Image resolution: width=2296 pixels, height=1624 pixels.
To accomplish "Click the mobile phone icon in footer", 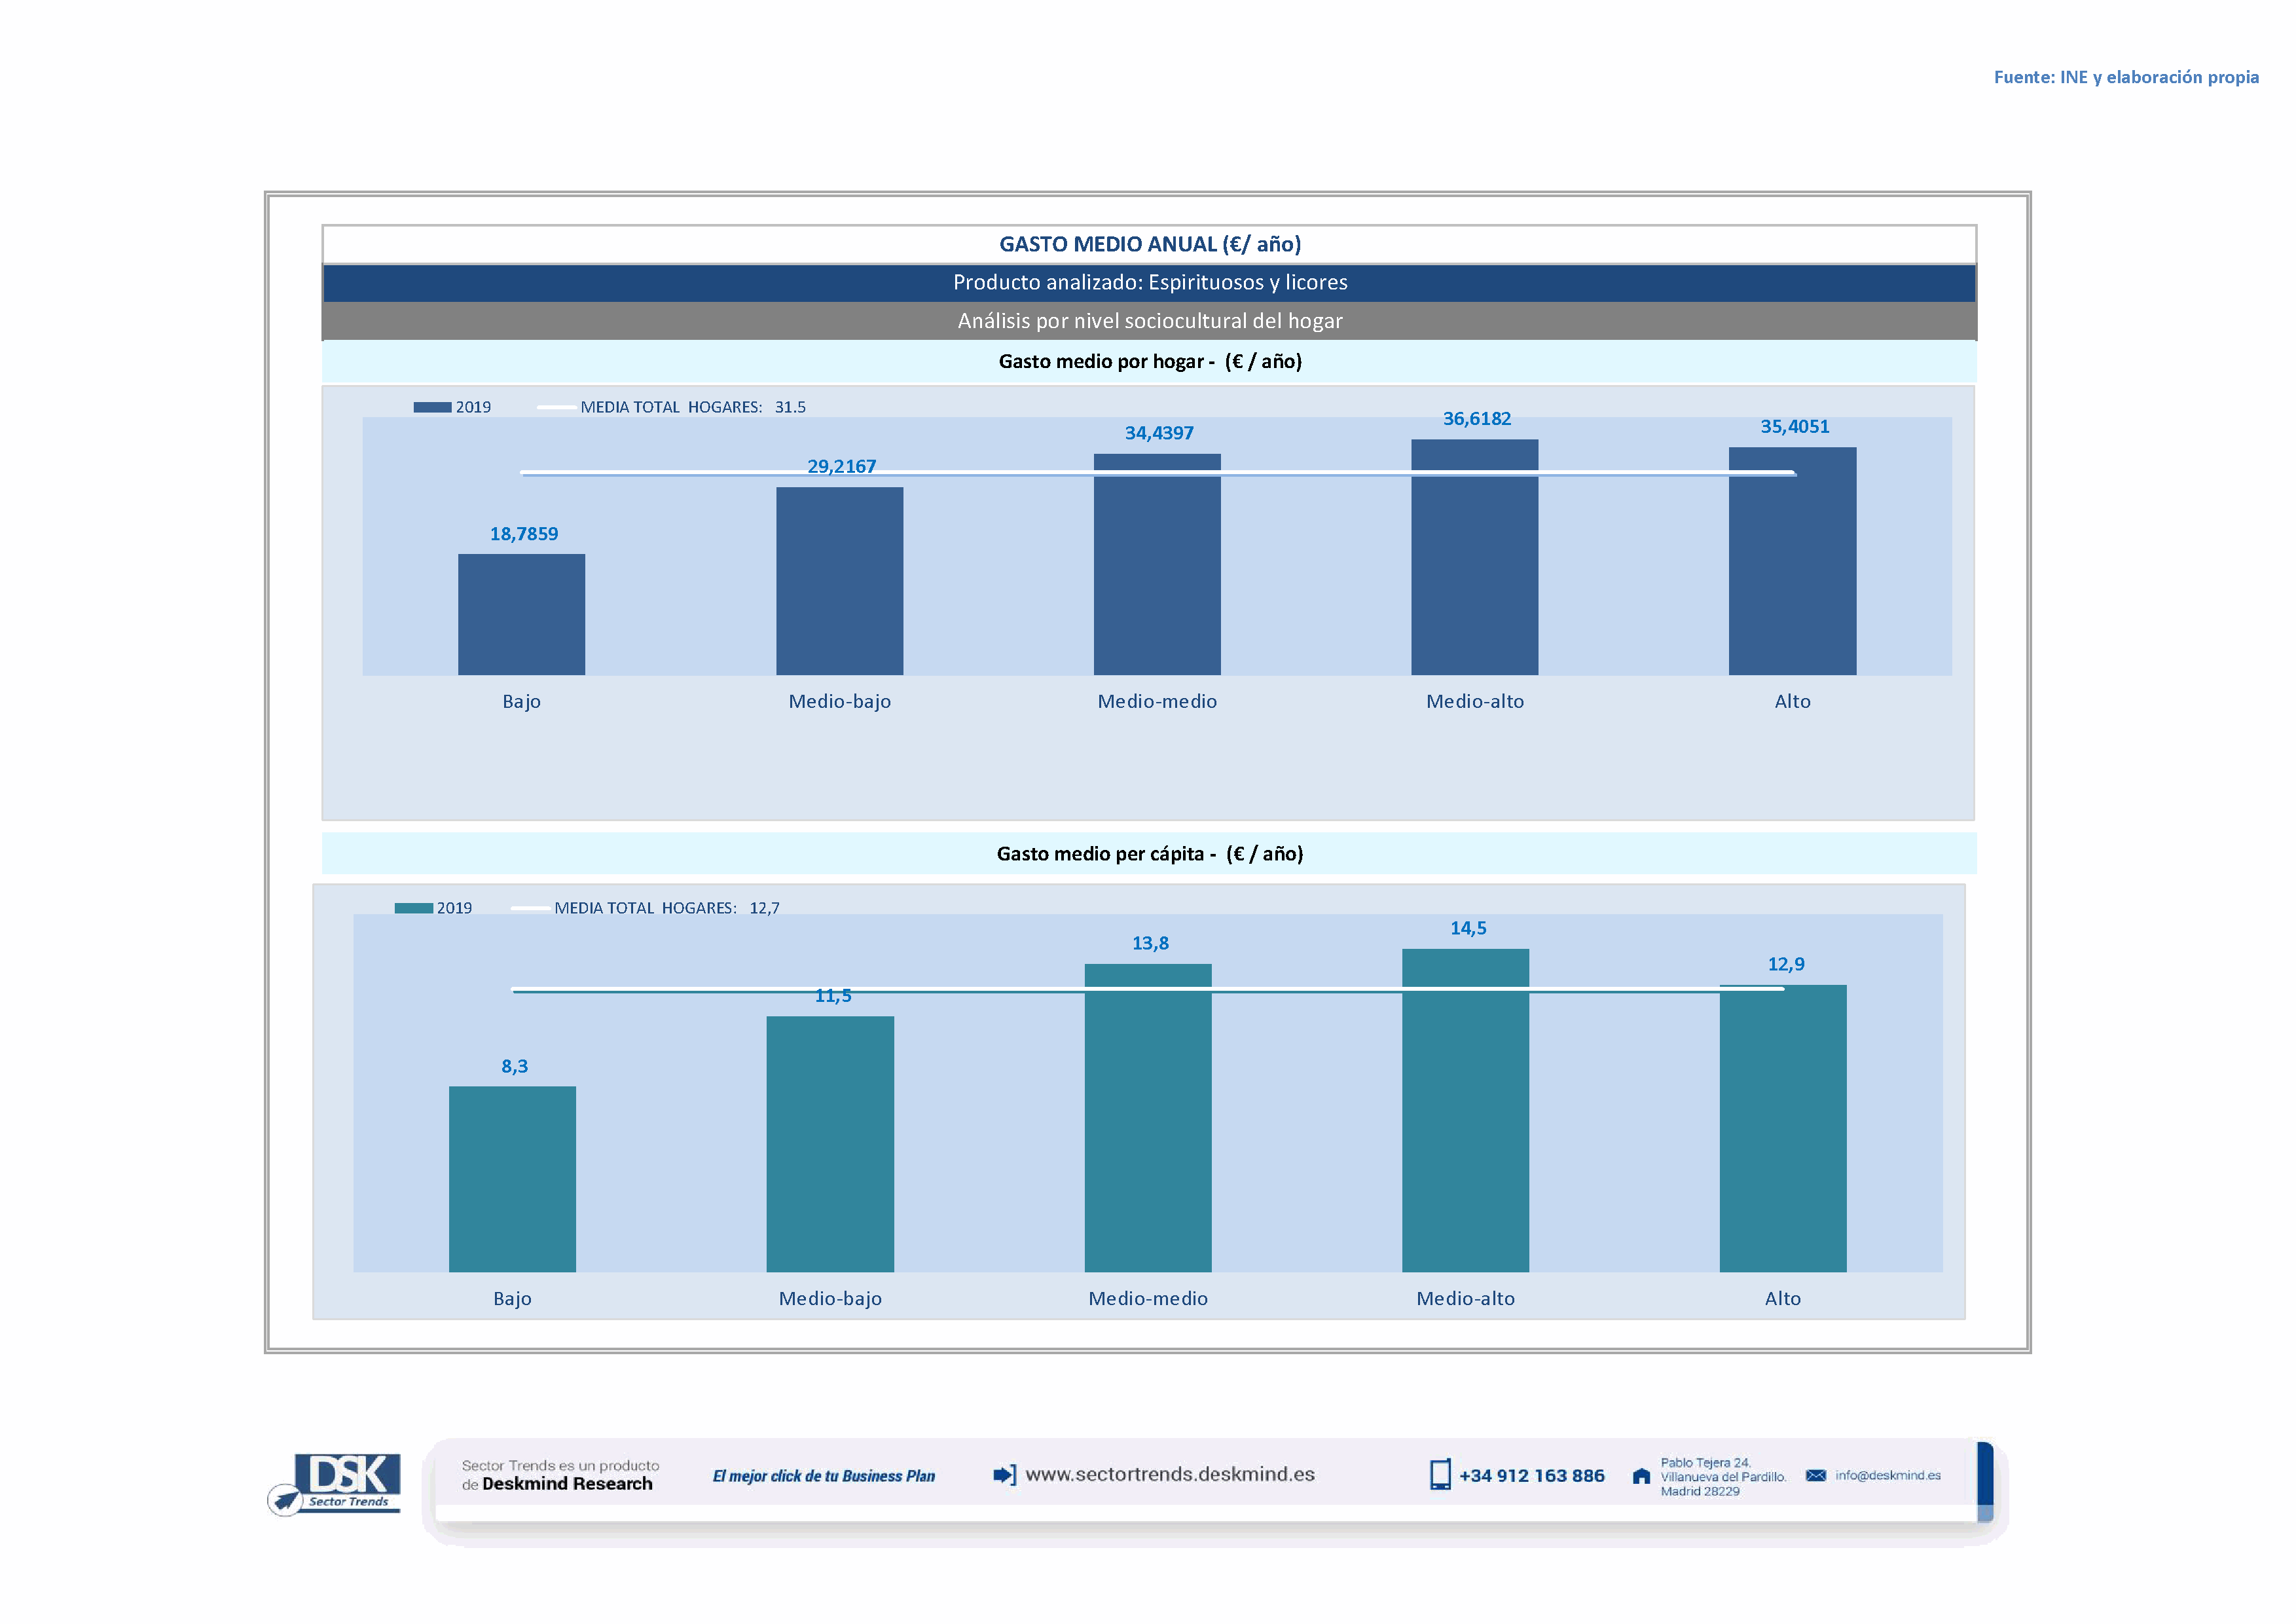I will click(1439, 1475).
